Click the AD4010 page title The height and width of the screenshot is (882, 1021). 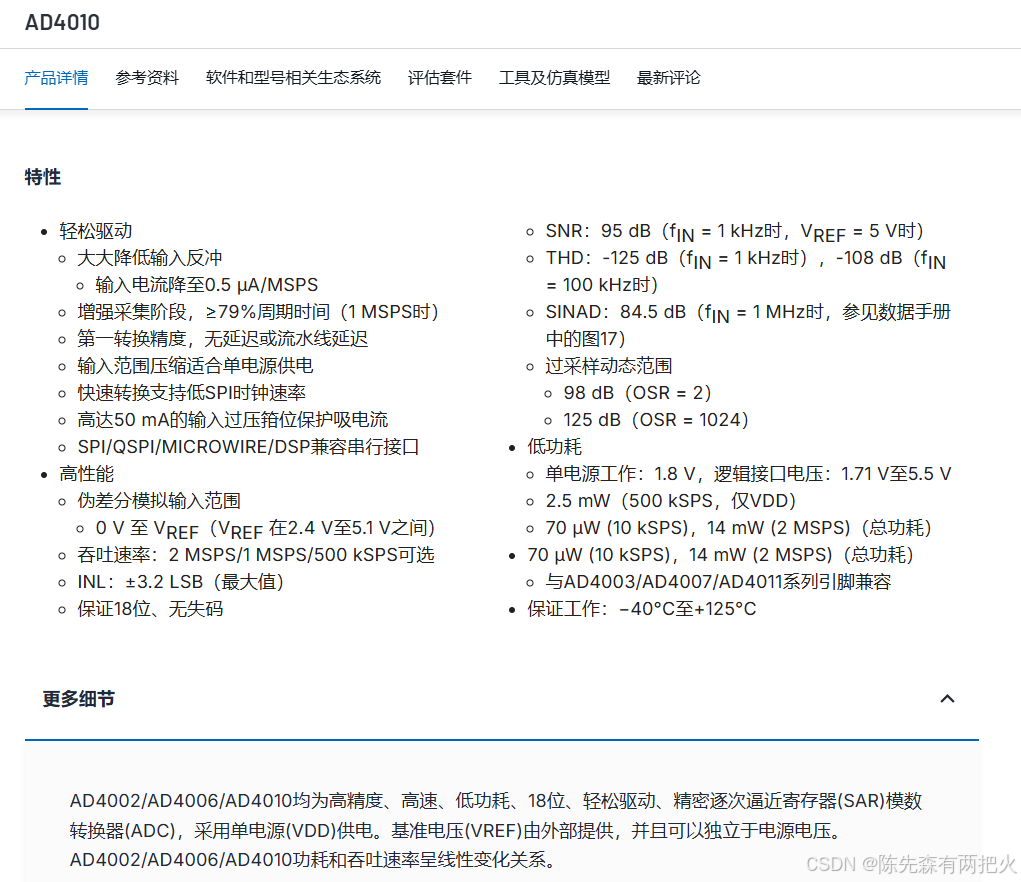coord(63,23)
